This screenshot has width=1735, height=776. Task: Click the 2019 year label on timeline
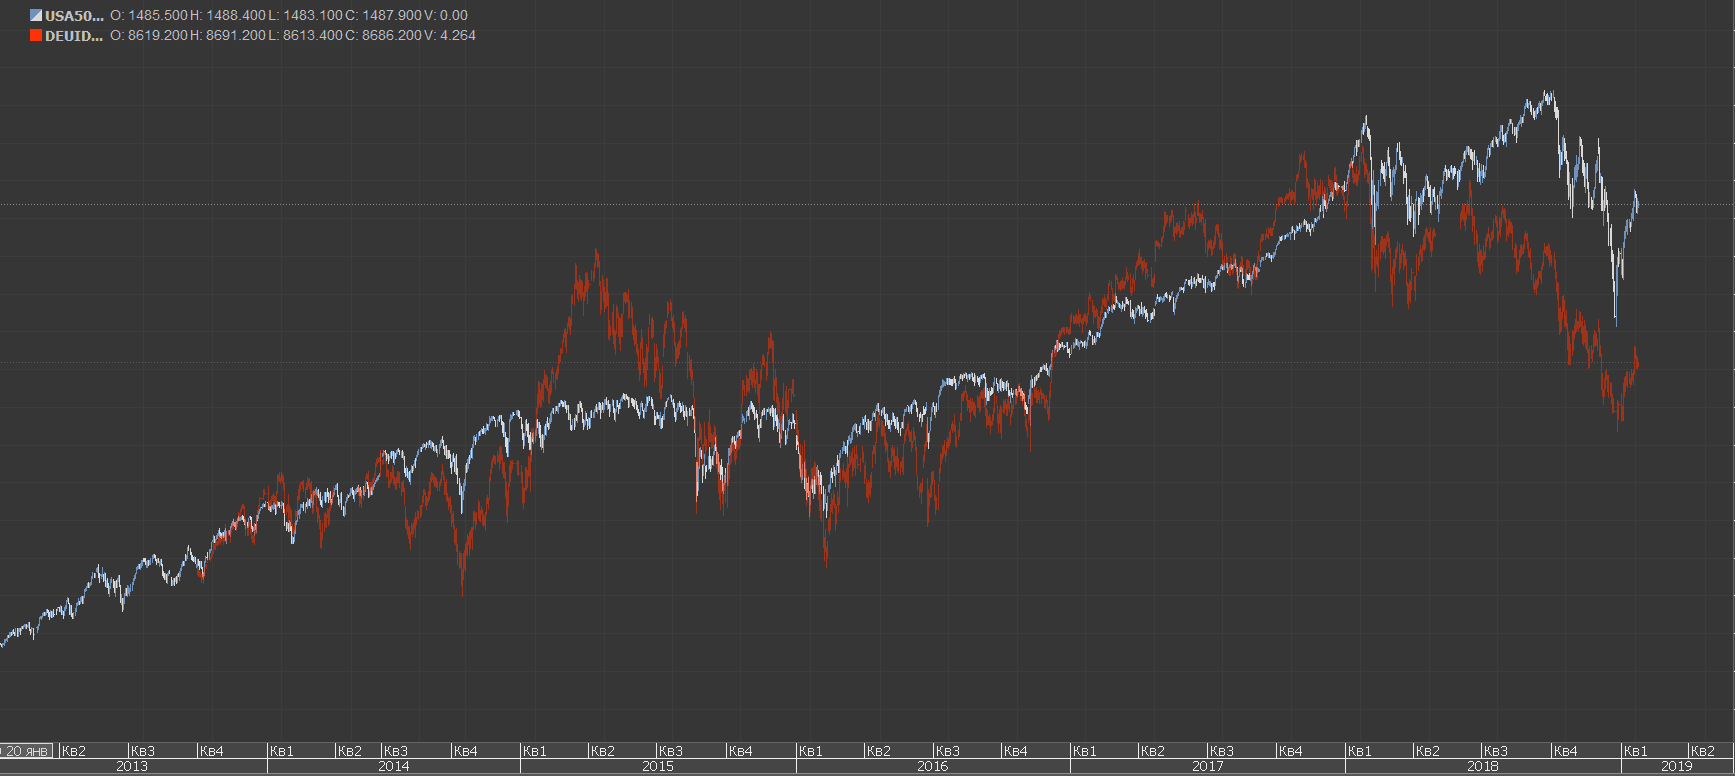tap(1677, 767)
